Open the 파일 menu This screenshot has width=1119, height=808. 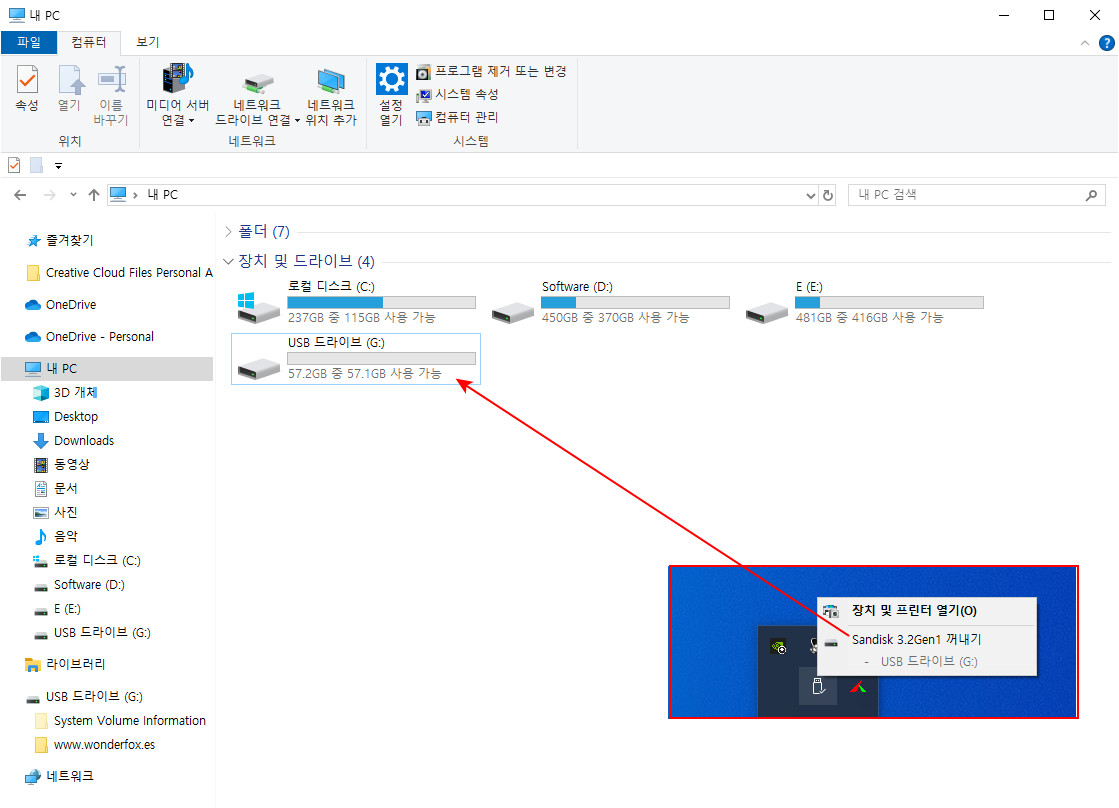click(29, 43)
